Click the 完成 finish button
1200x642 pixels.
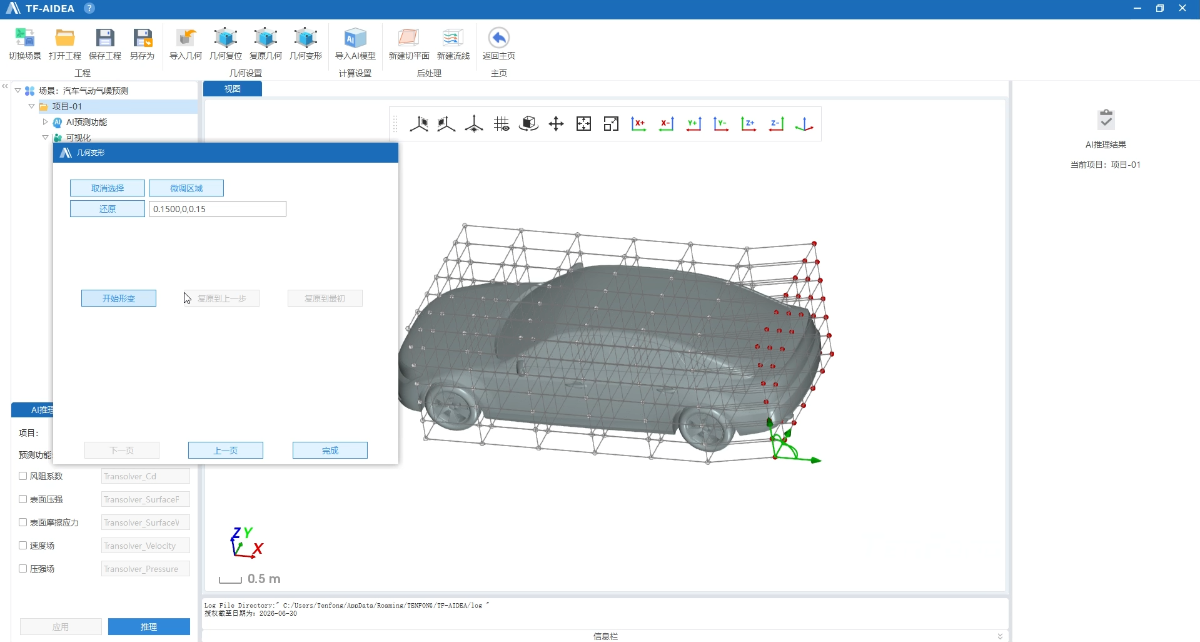point(330,450)
